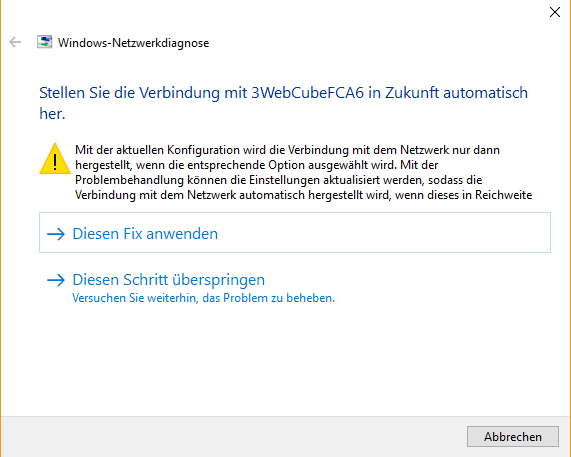571x457 pixels.
Task: Click the word Reichweite ending the description
Action: click(x=504, y=195)
